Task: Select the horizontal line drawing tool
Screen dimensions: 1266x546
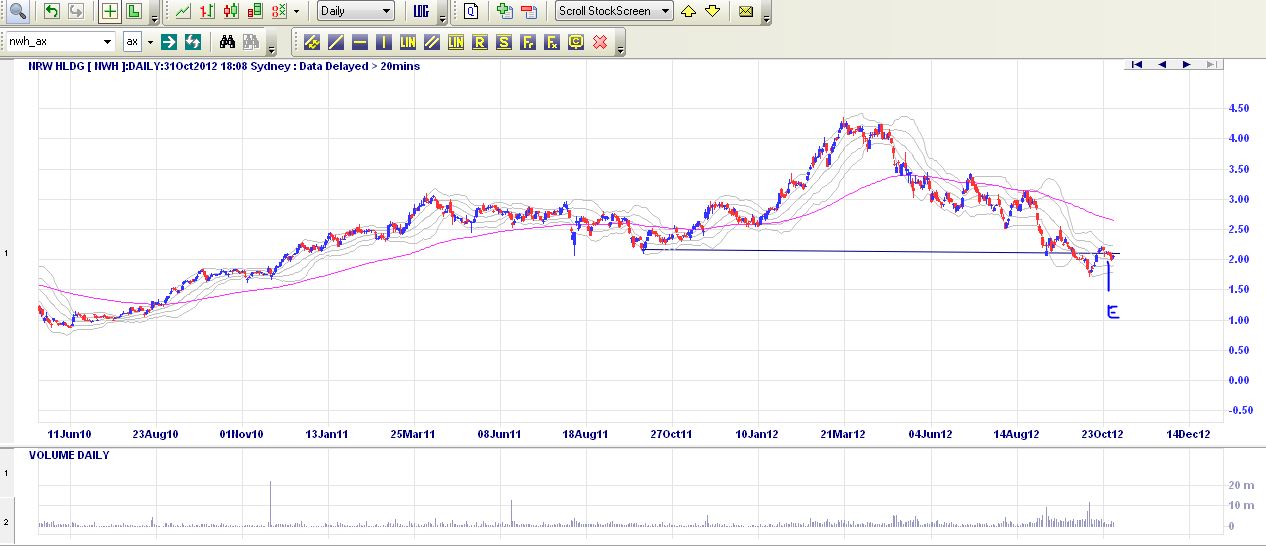Action: (359, 42)
